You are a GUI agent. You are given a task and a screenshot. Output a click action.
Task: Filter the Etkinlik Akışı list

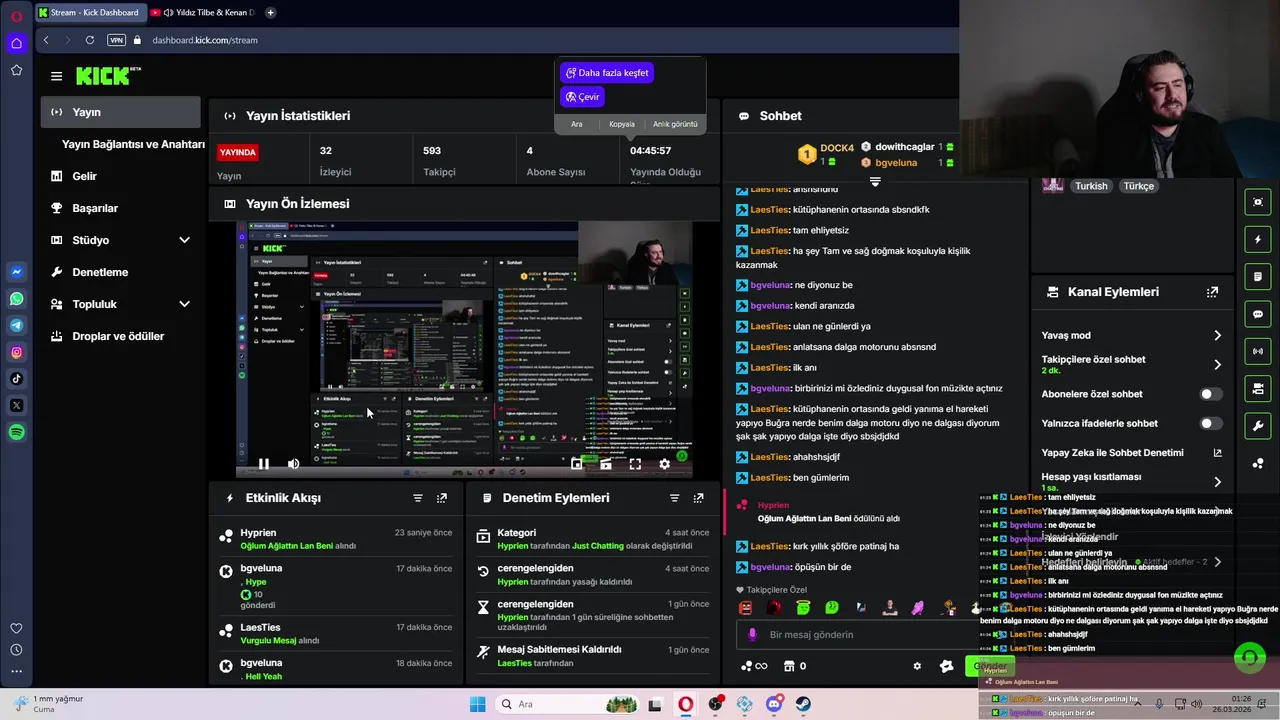(x=418, y=498)
